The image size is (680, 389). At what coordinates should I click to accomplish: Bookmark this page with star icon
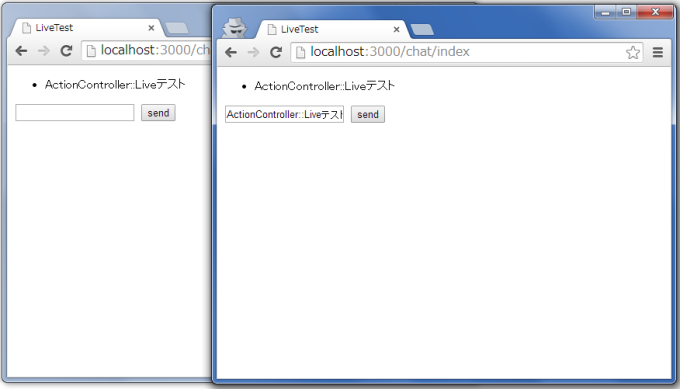point(633,52)
